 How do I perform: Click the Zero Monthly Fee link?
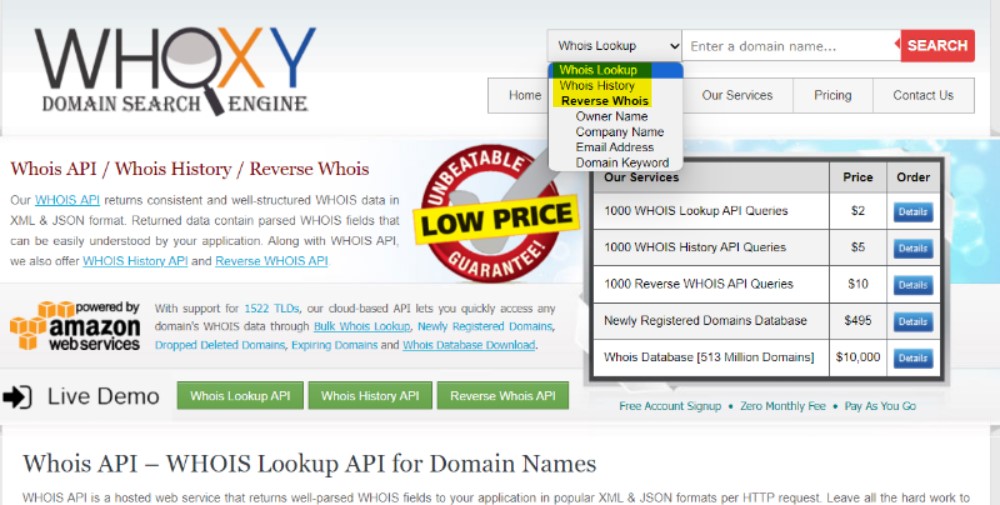click(783, 406)
